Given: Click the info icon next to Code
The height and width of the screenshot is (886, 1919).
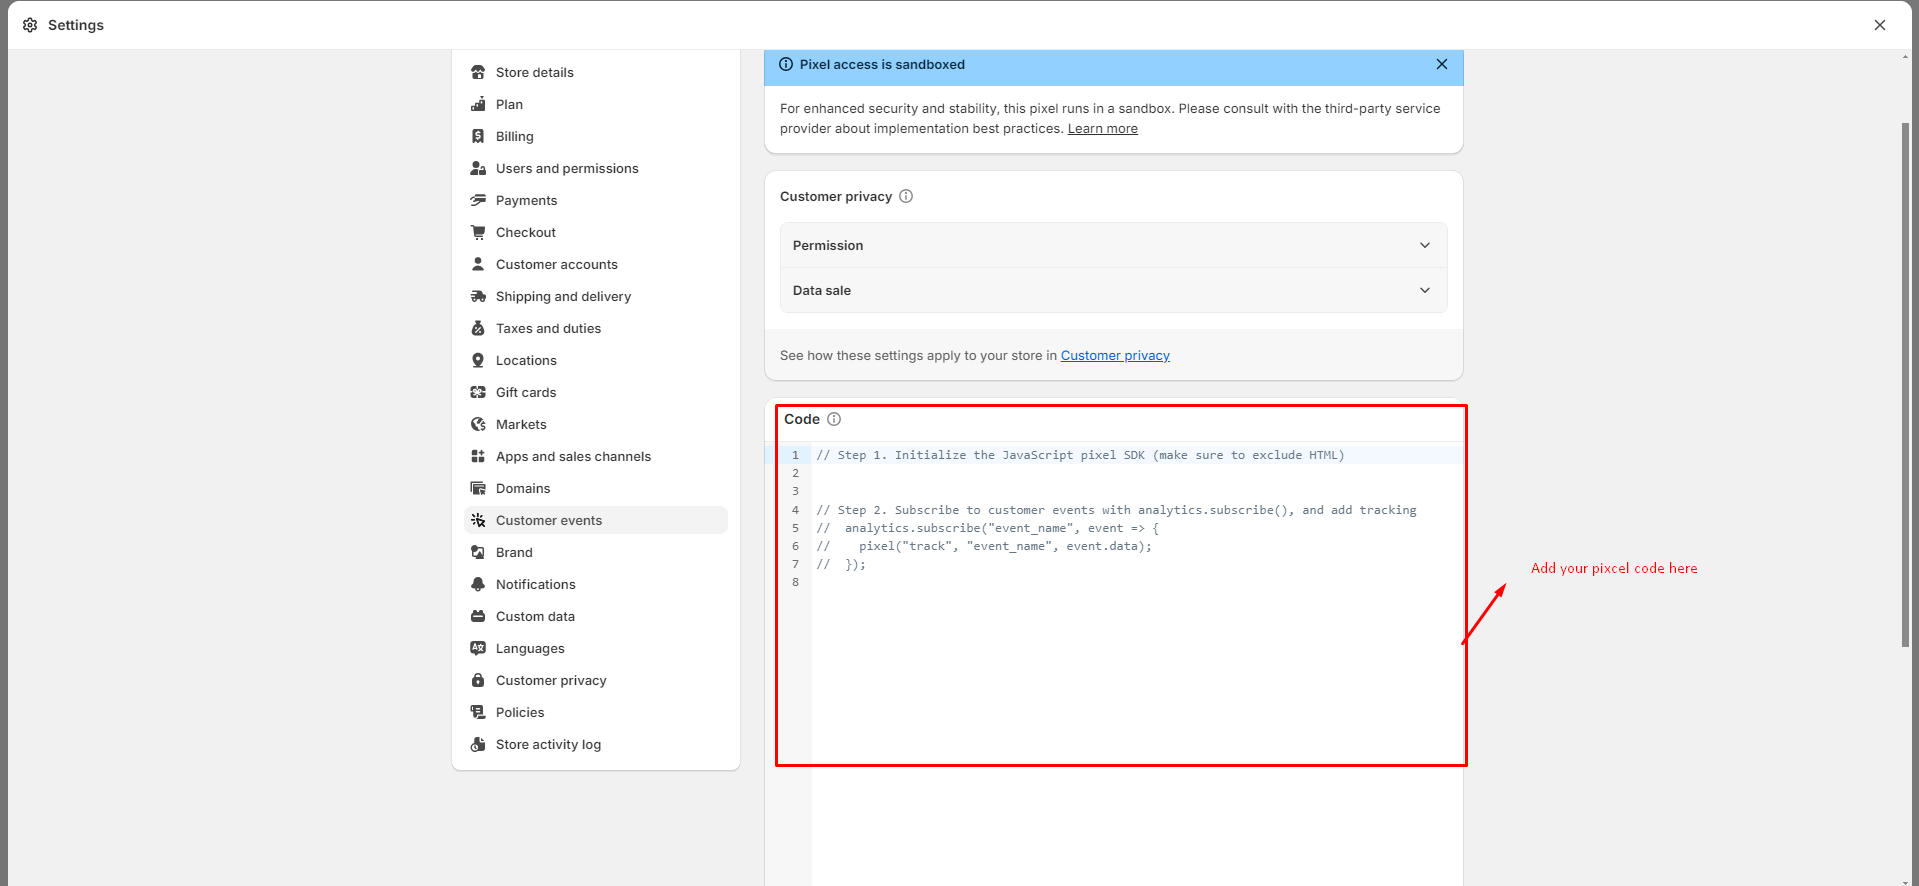Looking at the screenshot, I should point(834,419).
